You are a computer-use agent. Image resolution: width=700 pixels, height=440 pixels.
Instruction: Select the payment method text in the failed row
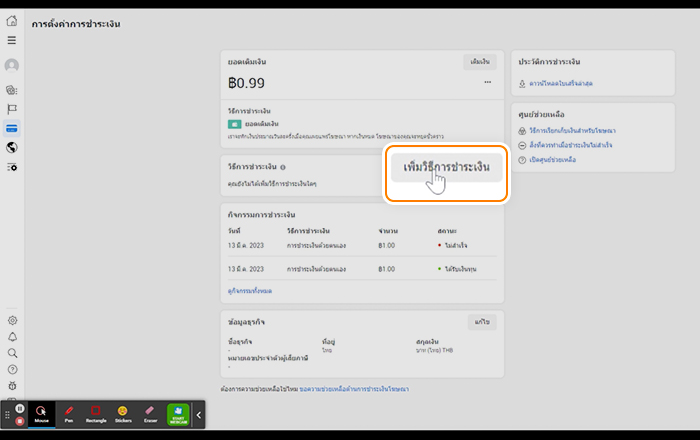317,245
